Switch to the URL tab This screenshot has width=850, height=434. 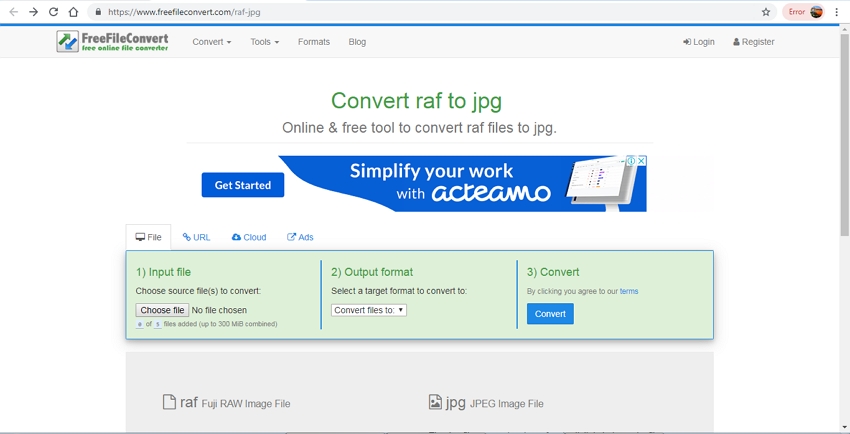196,237
